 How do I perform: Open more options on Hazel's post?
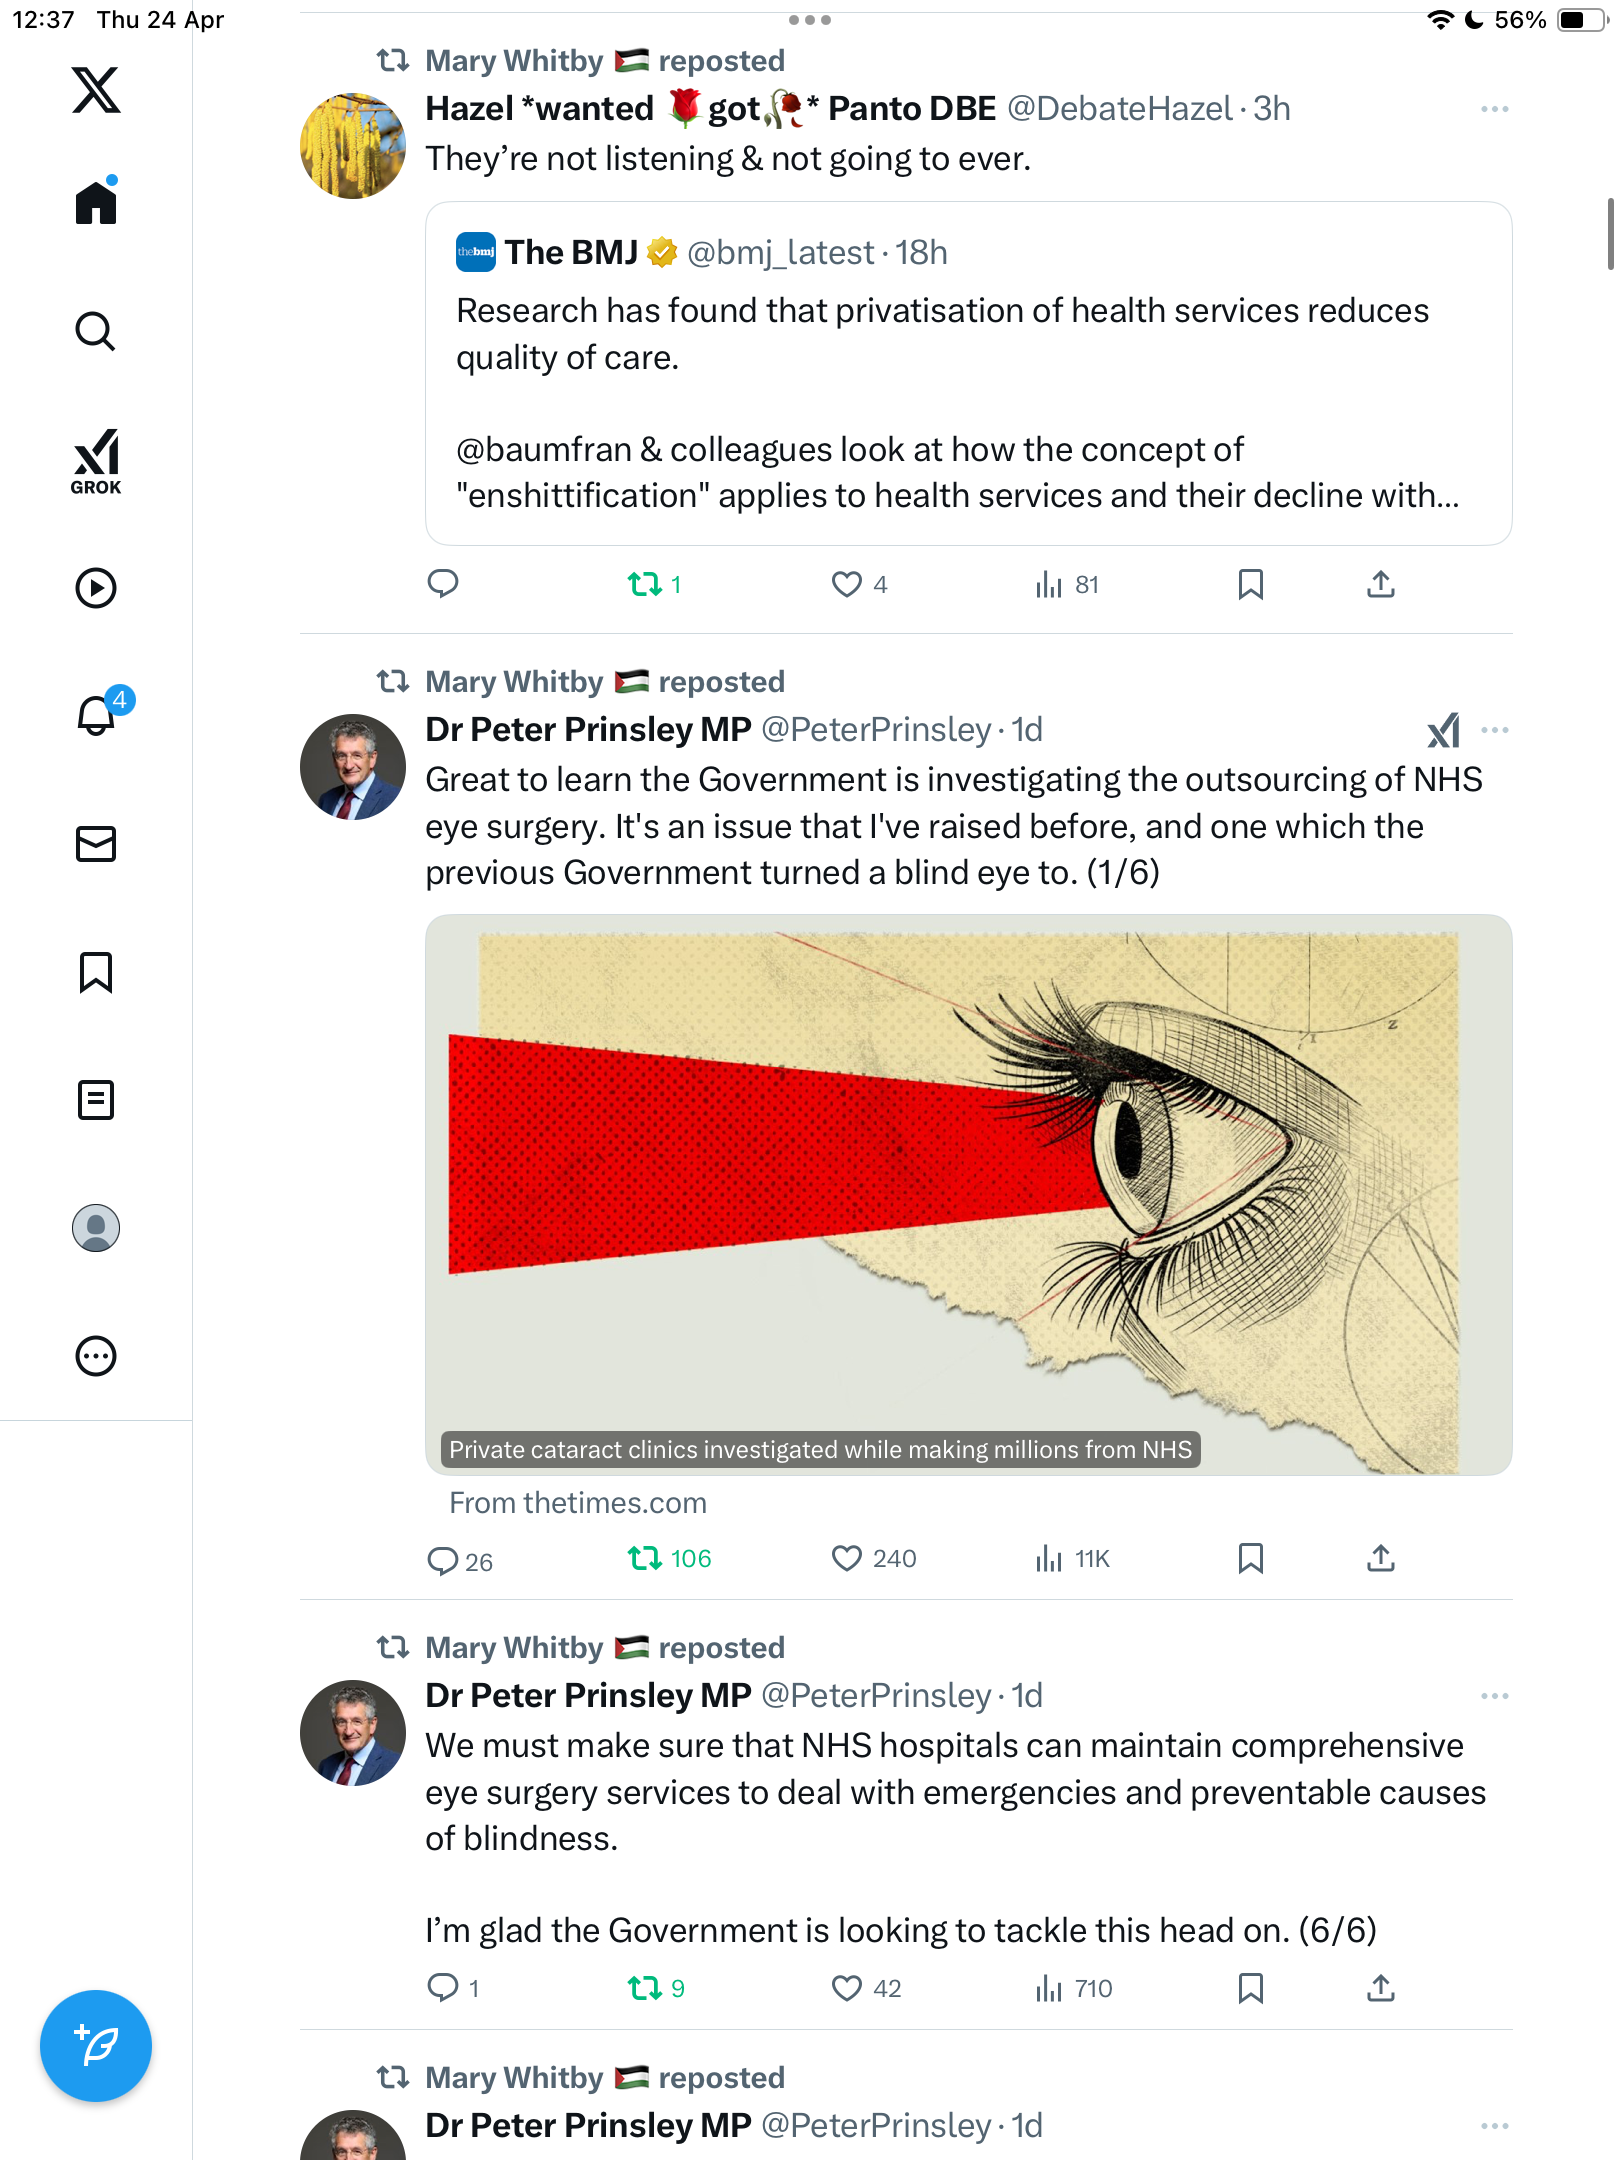click(1494, 109)
